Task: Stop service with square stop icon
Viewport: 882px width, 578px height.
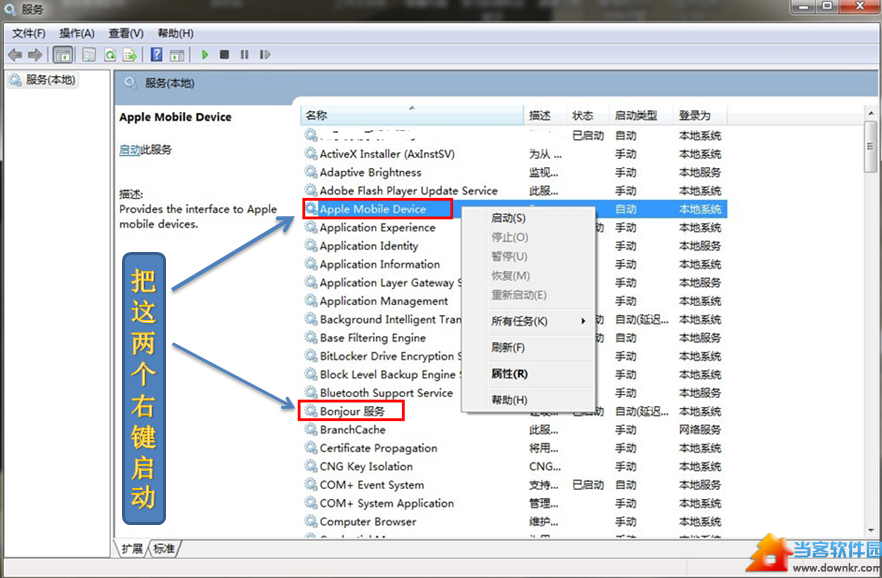Action: pos(224,55)
